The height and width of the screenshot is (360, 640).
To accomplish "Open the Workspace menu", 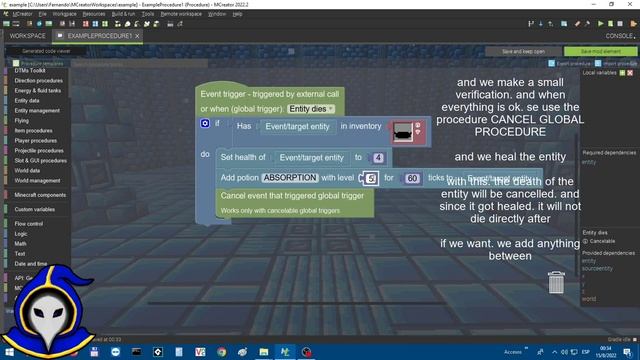I will [x=64, y=14].
